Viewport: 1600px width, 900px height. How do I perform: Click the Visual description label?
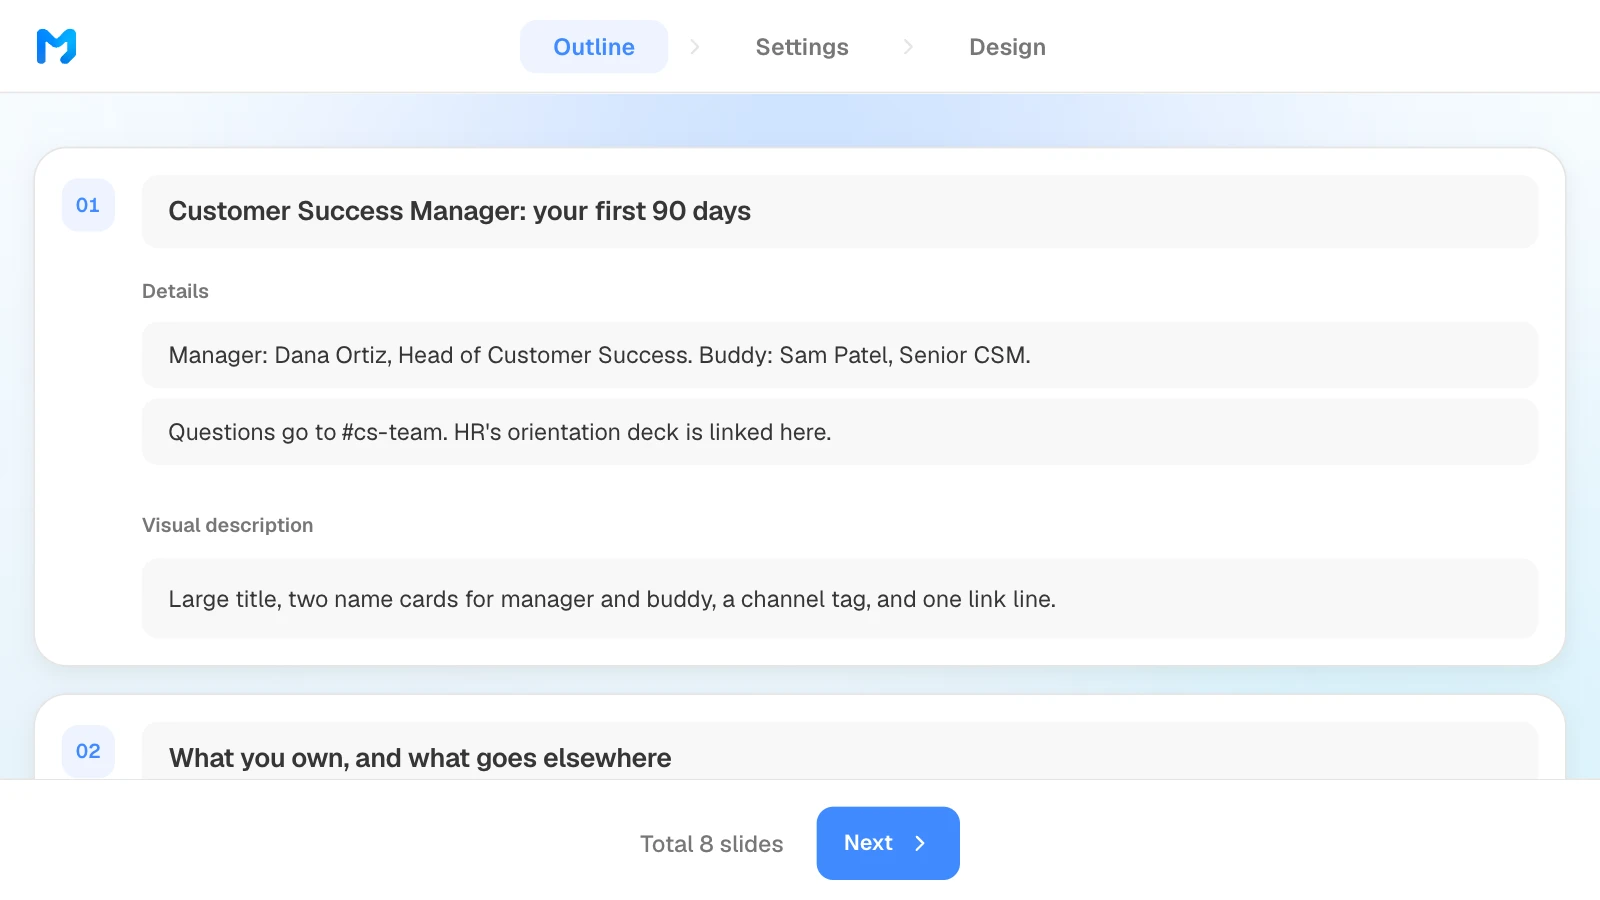click(x=227, y=525)
